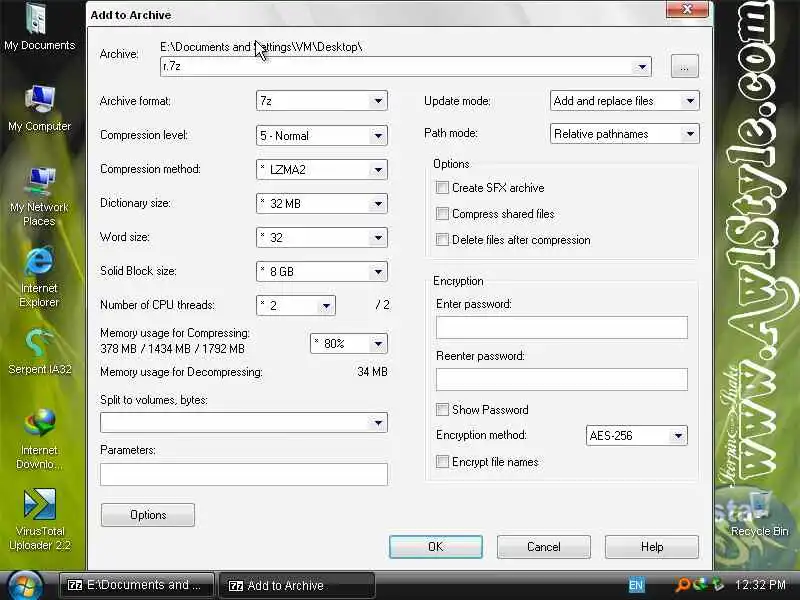Image resolution: width=800 pixels, height=600 pixels.
Task: Expand the Solid Block size 8 GB dropdown
Action: click(322, 271)
